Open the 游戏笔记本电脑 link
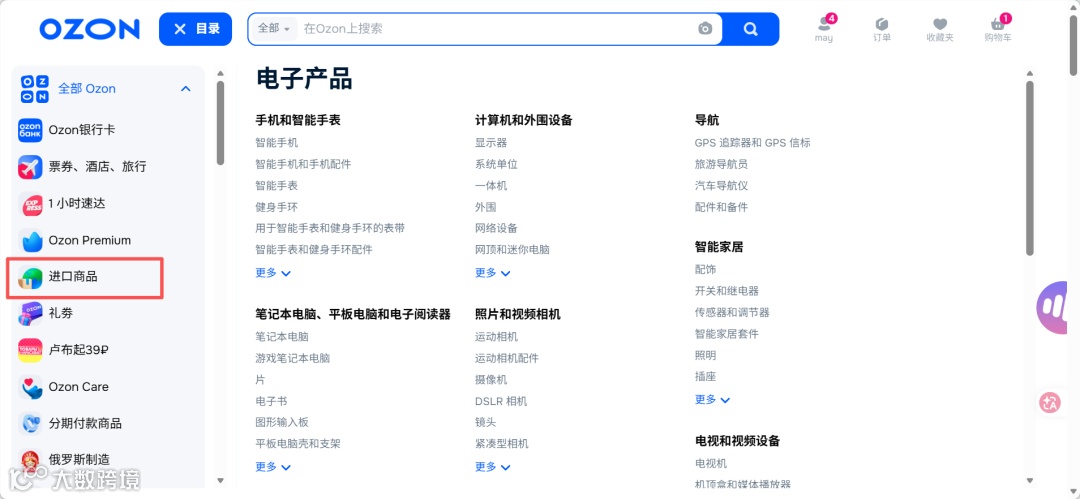Screen dimensions: 1080x499 [292, 358]
